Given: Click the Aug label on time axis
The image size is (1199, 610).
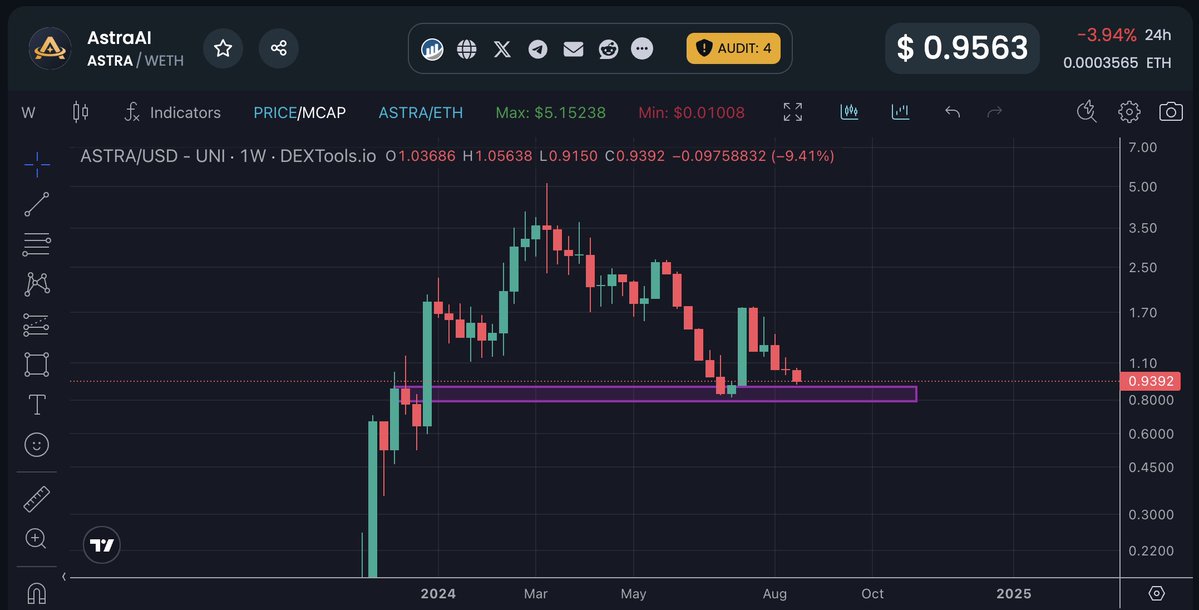Looking at the screenshot, I should [x=775, y=594].
